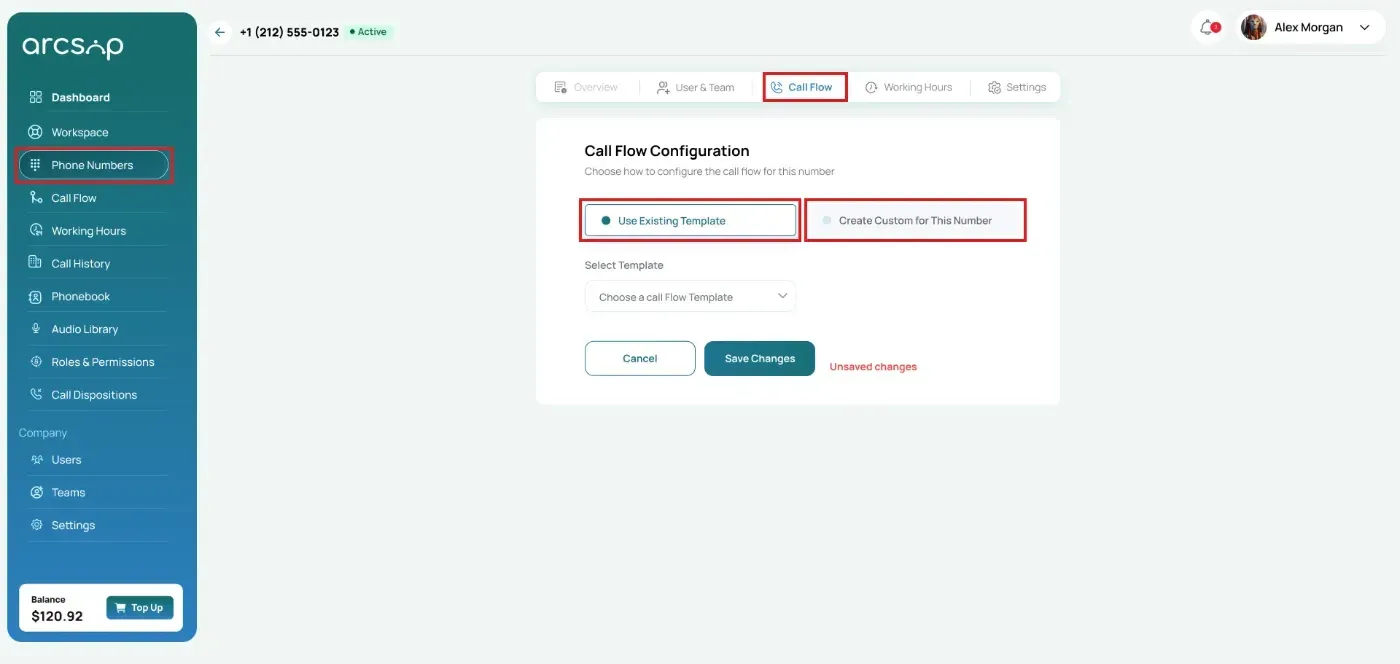Screen dimensions: 1400x664
Task: Click the Audio Library microphone icon
Action: click(x=36, y=329)
